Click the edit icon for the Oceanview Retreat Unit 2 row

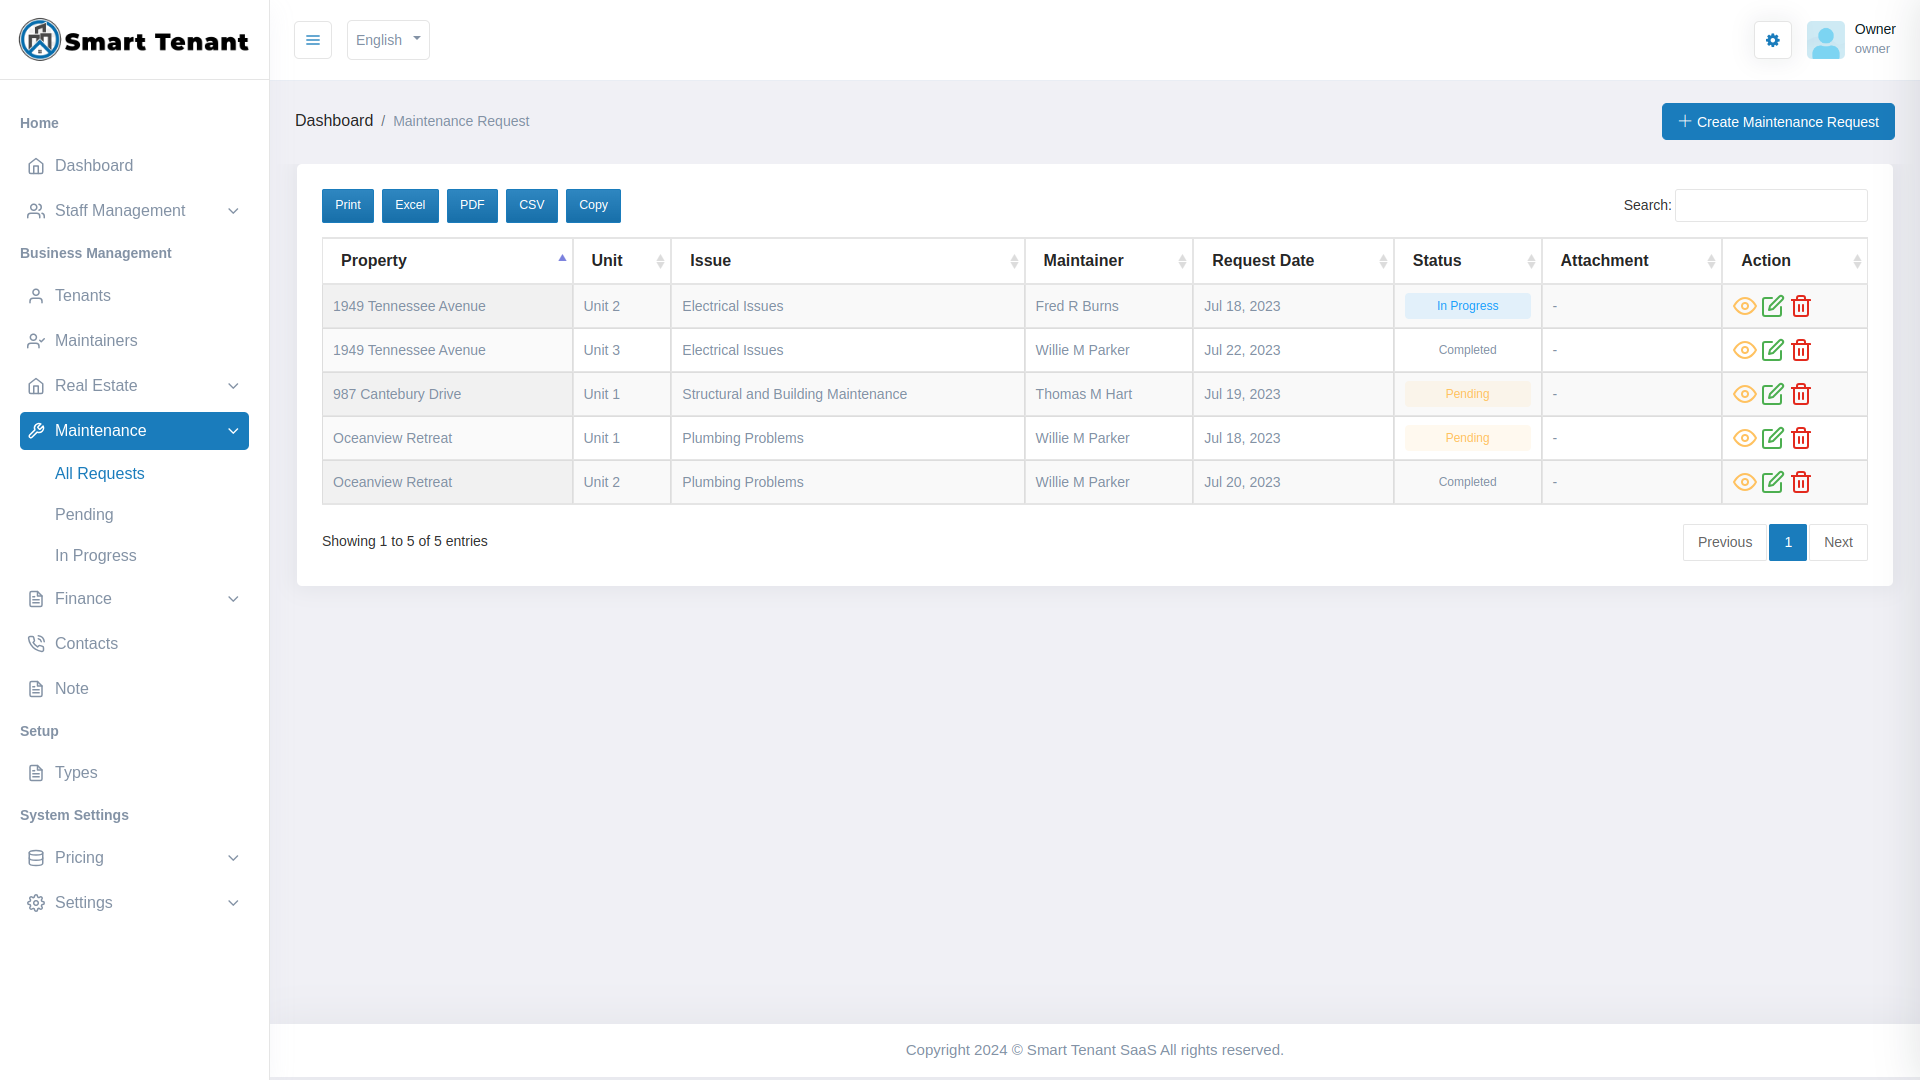coord(1774,481)
